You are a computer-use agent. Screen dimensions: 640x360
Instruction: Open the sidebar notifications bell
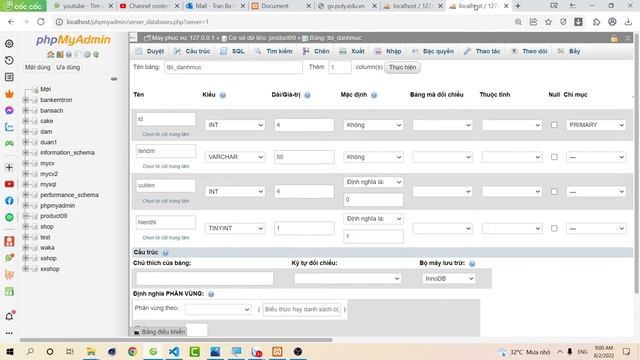(9, 316)
